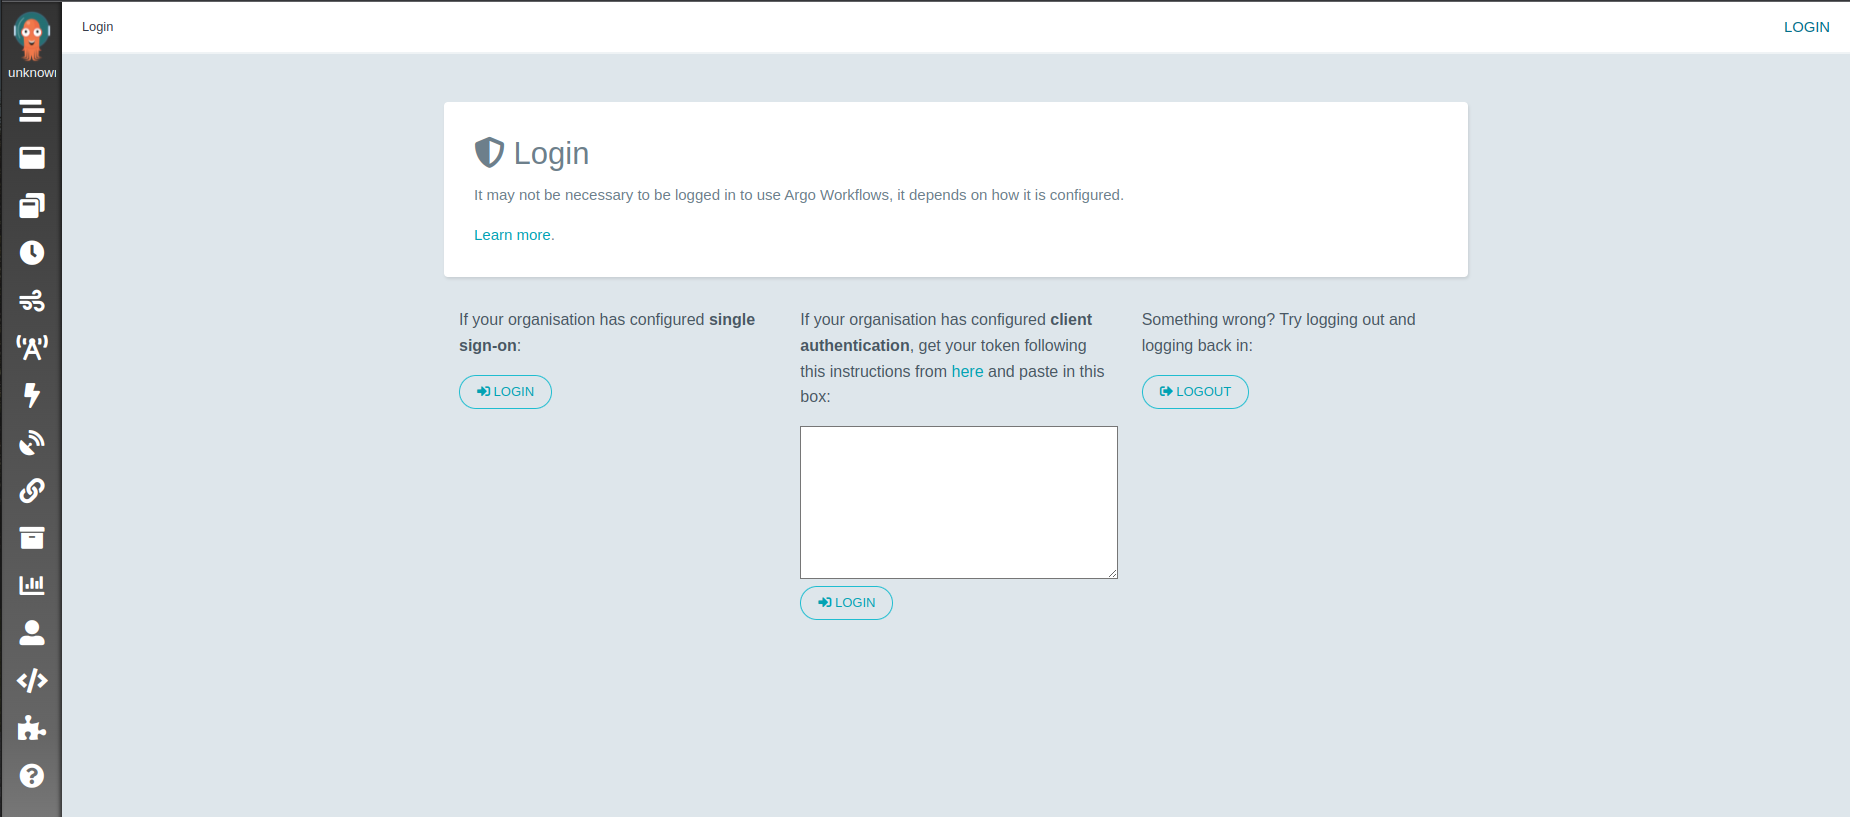Open Cron Workflows clock icon
The width and height of the screenshot is (1850, 817).
pyautogui.click(x=32, y=253)
